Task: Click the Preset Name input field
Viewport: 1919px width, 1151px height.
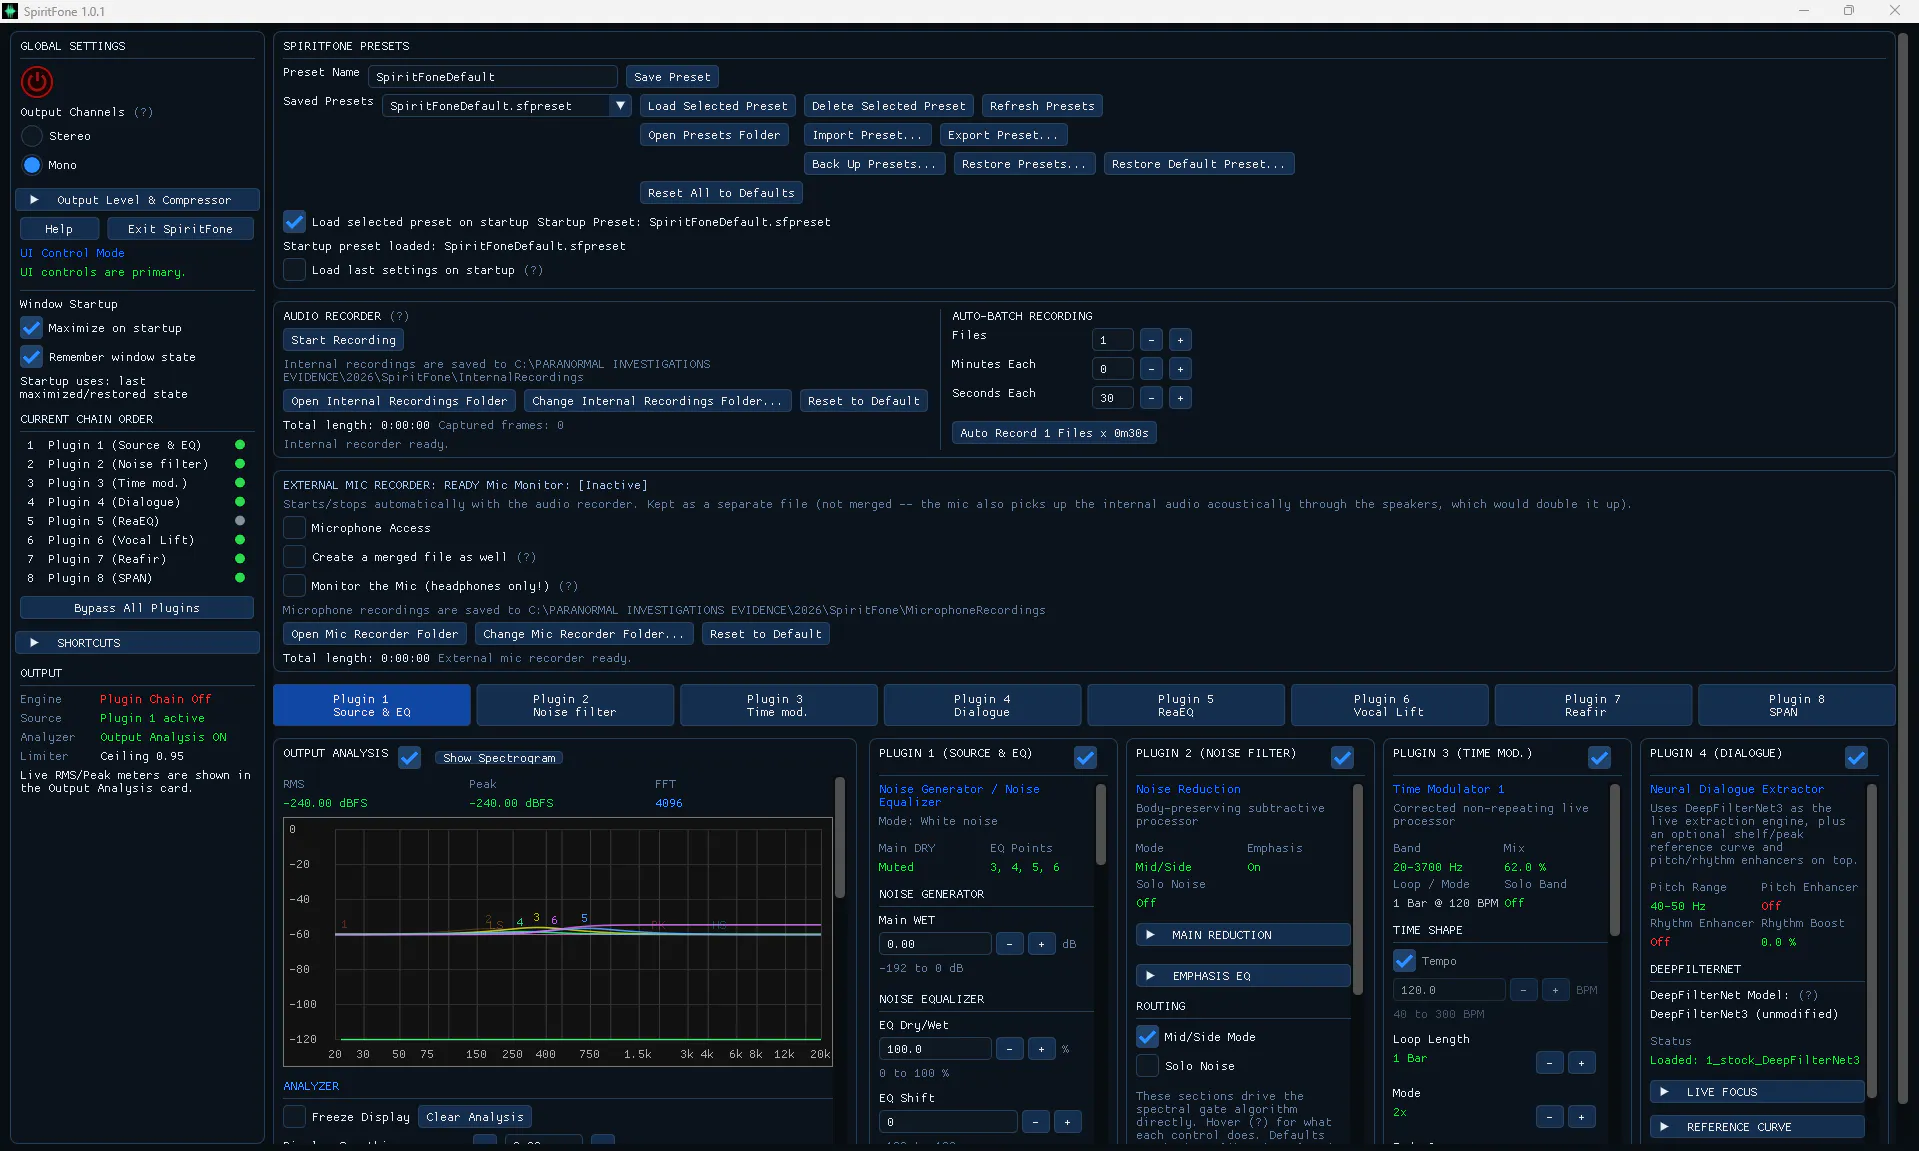Action: [493, 77]
